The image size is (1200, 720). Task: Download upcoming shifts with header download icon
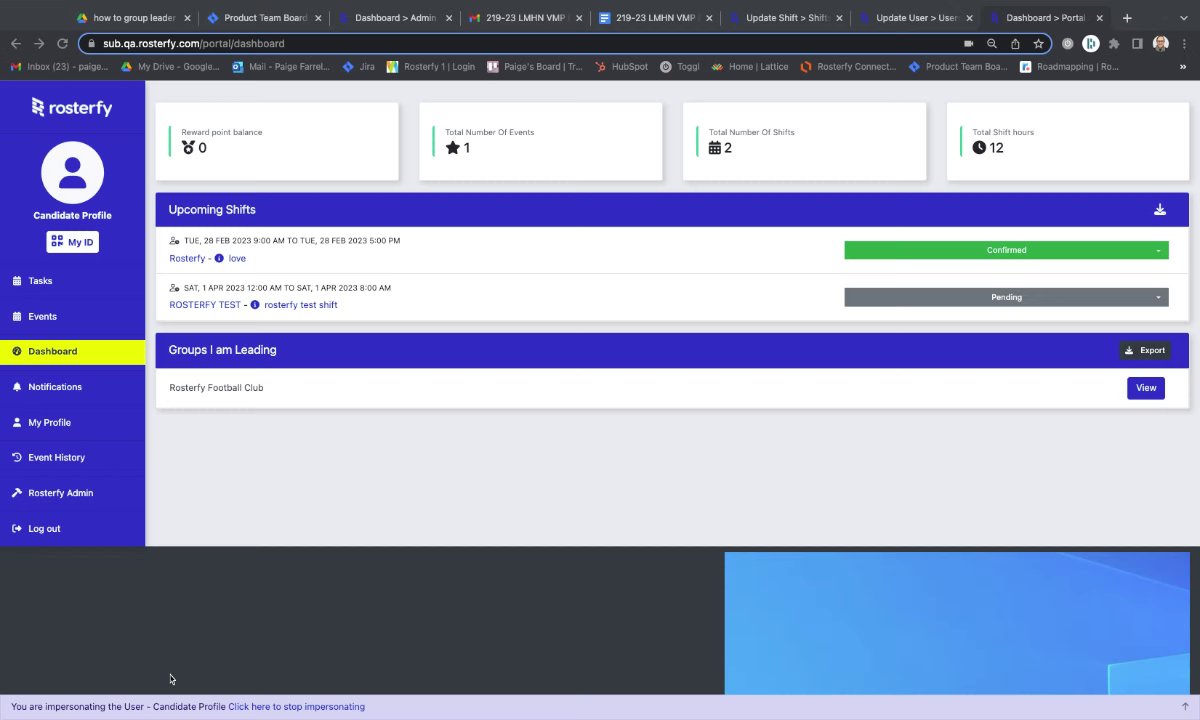[x=1160, y=210]
